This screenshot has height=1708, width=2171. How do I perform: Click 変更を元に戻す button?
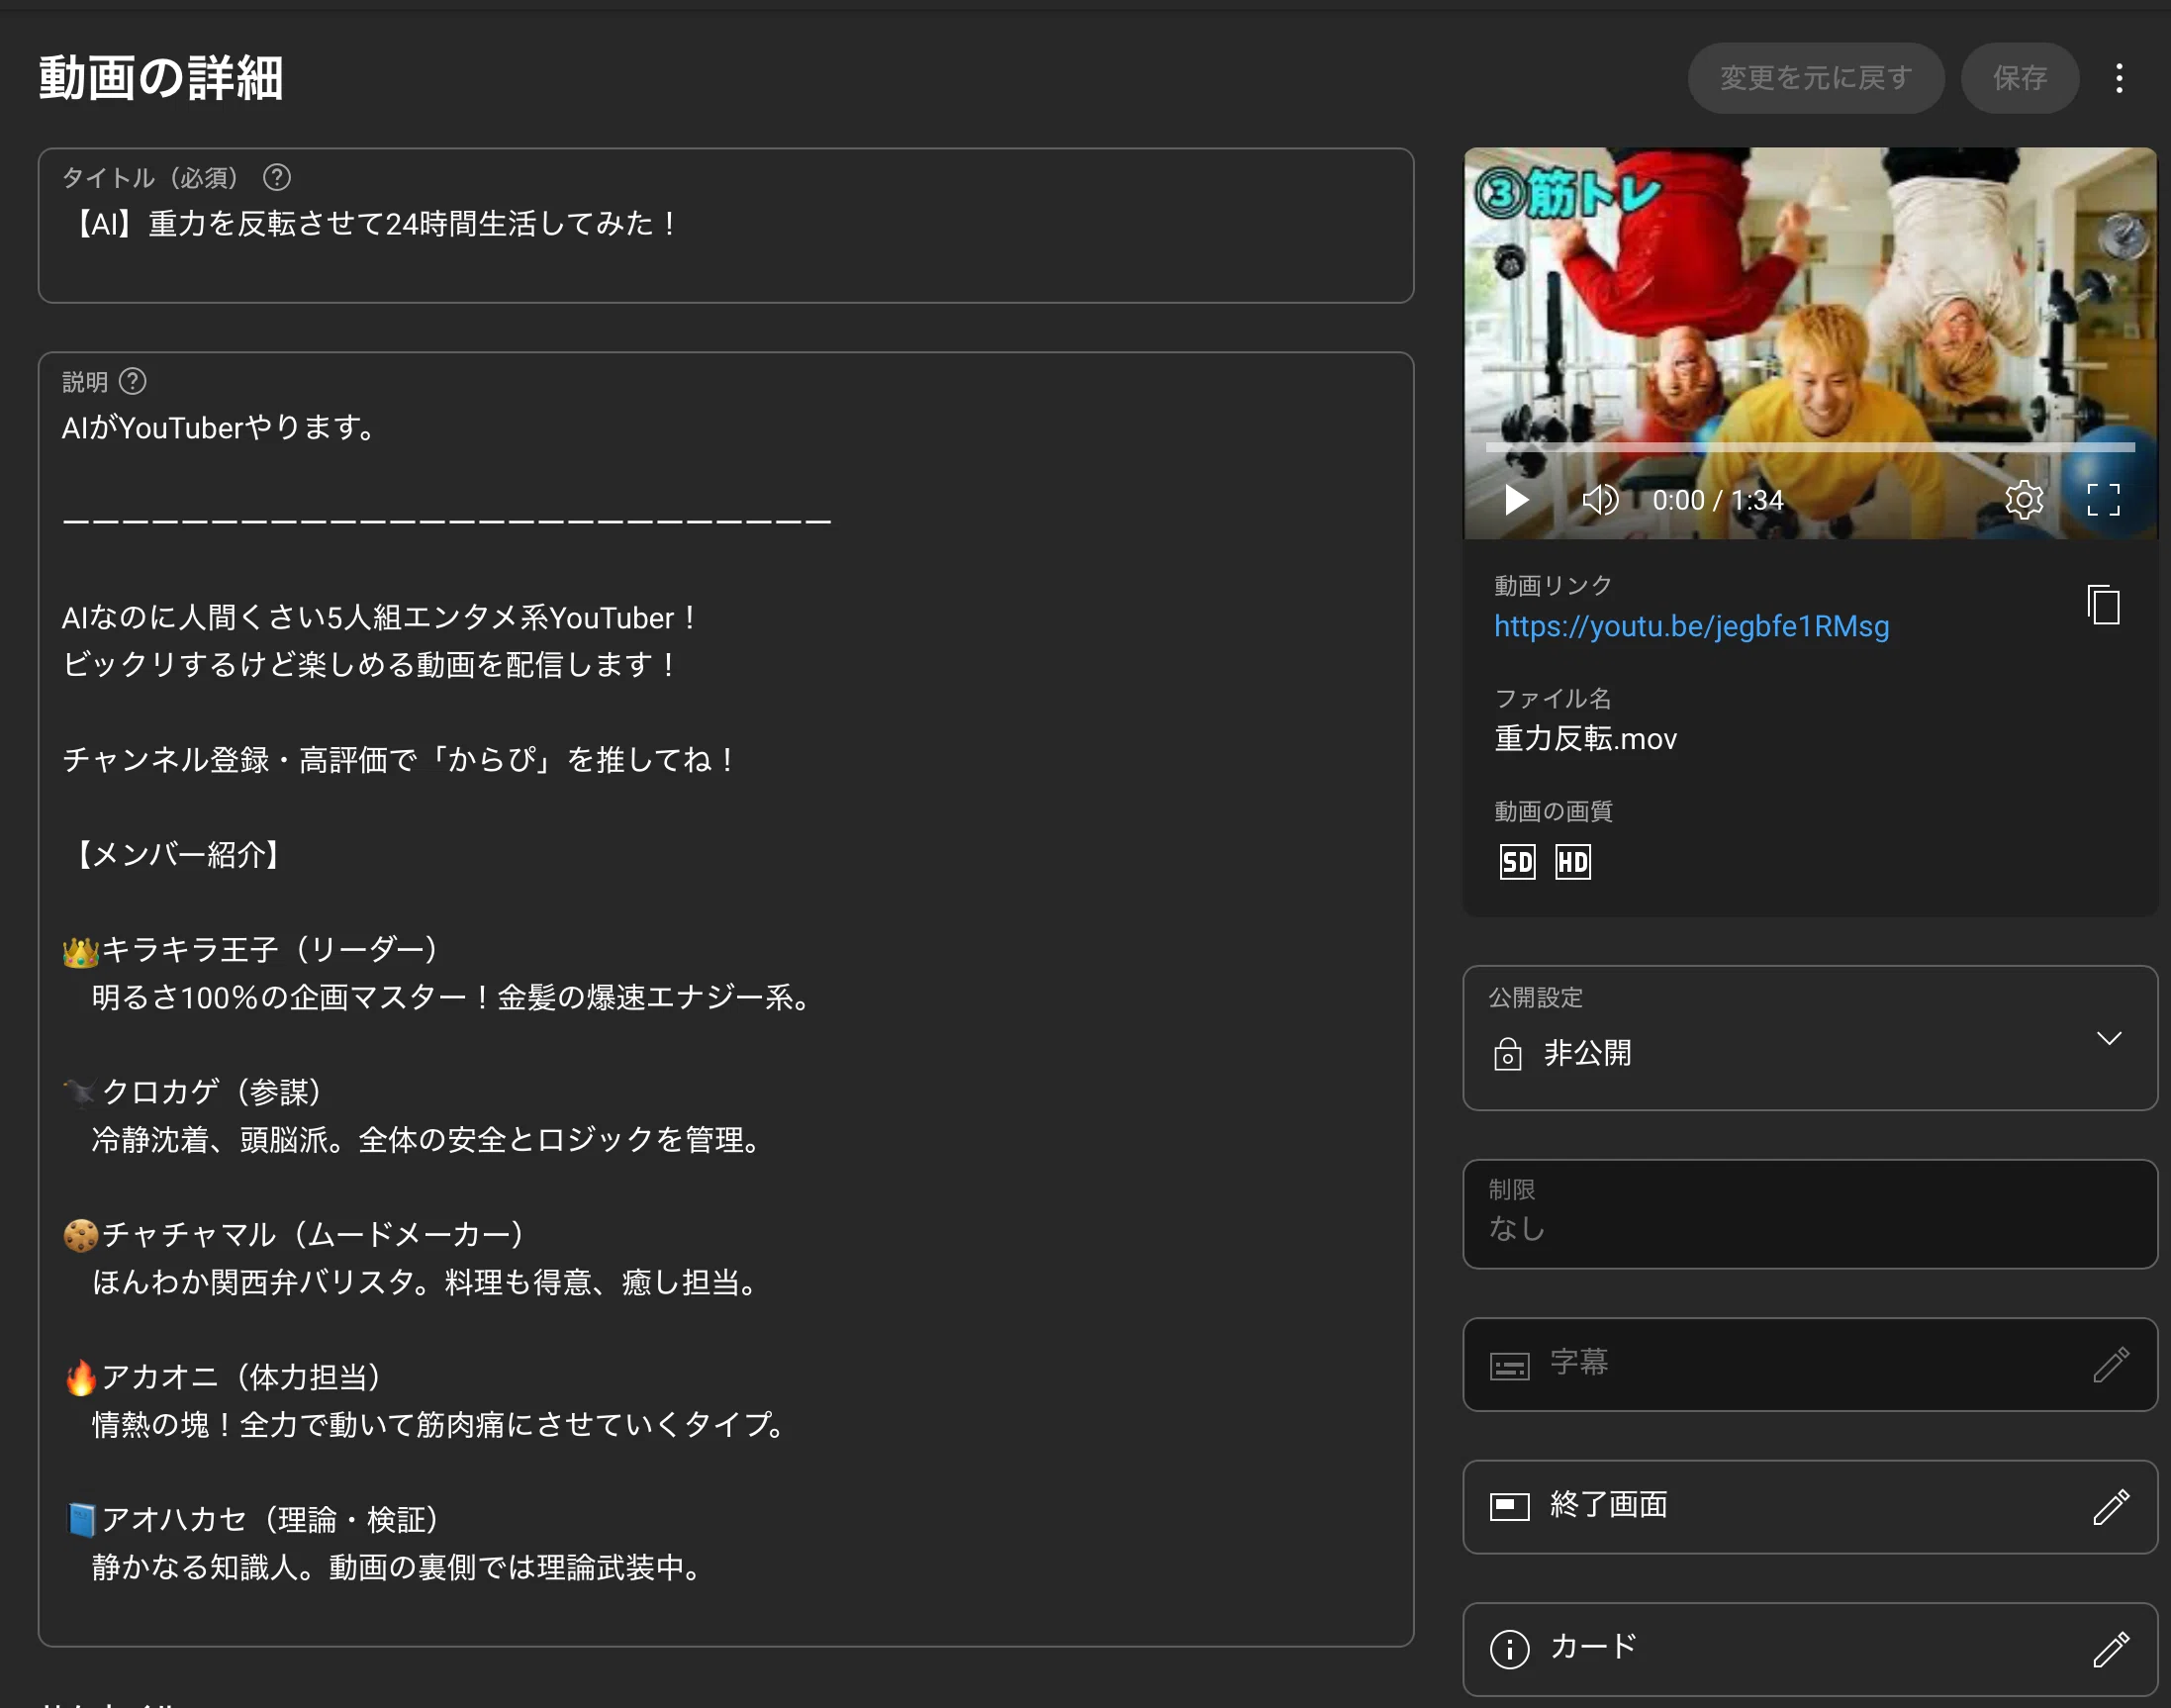coord(1815,78)
